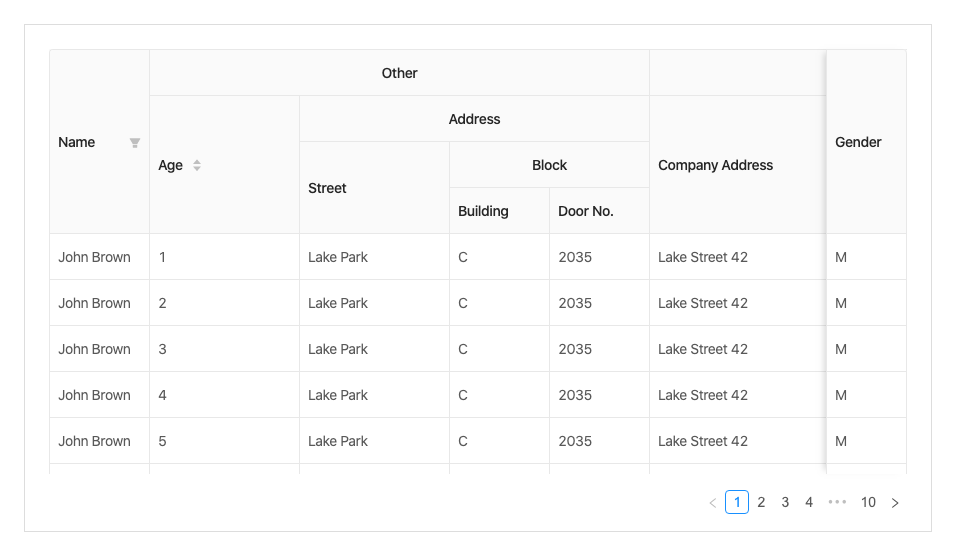Click the Age column header

pyautogui.click(x=171, y=165)
